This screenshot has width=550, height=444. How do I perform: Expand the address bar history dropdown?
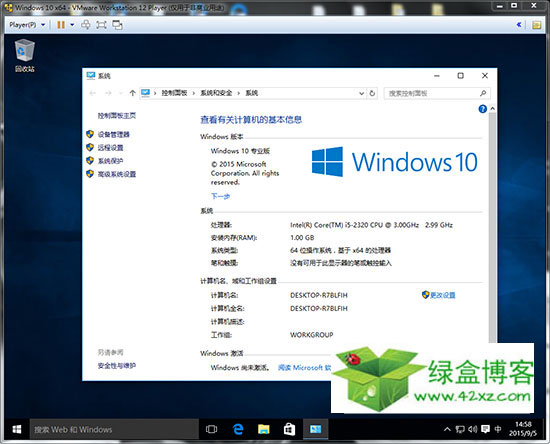point(361,94)
